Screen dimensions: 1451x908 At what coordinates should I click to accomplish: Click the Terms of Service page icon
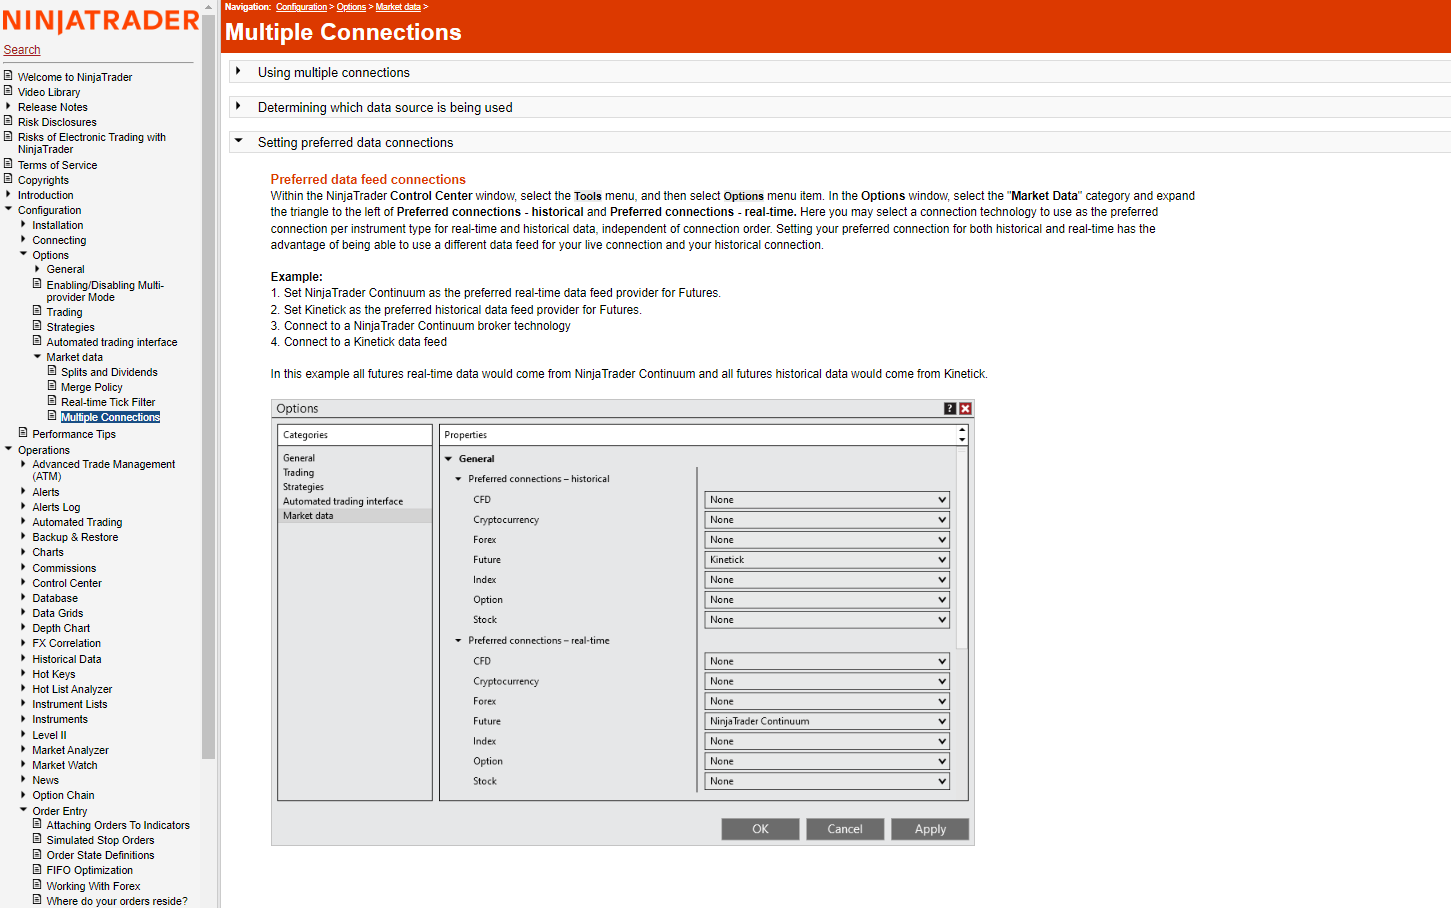coord(8,164)
